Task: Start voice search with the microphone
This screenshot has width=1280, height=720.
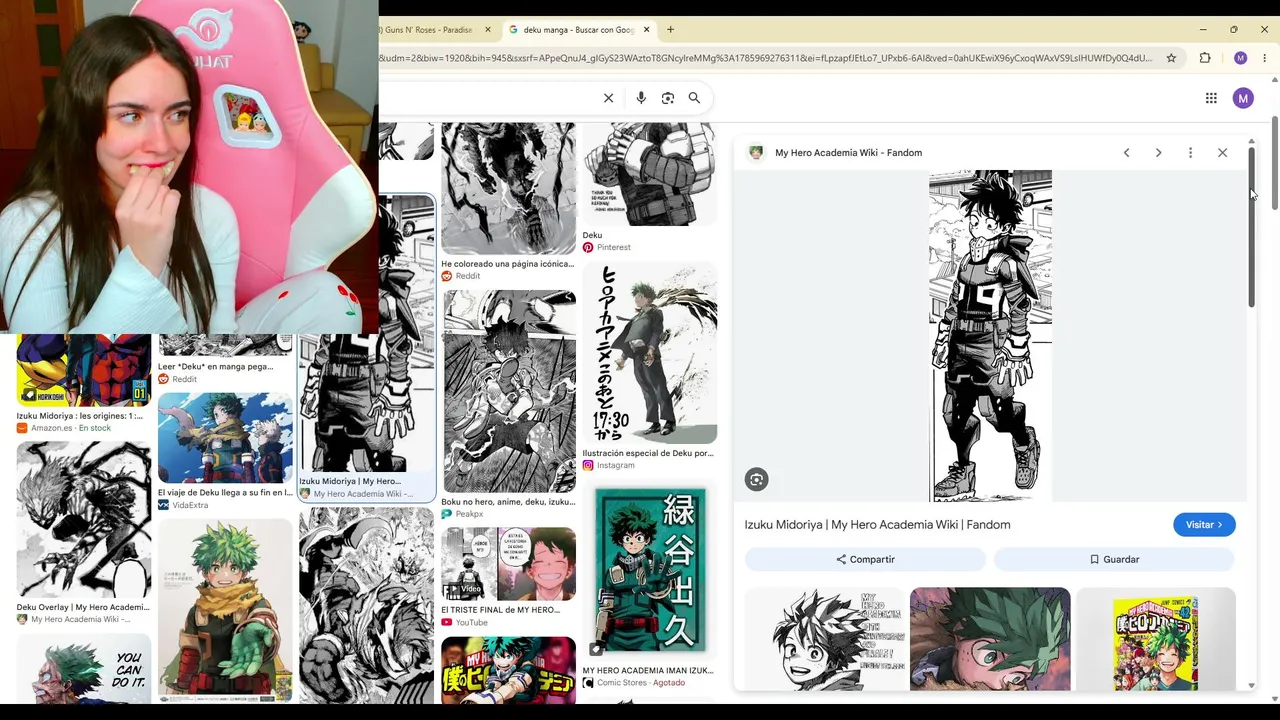Action: [x=641, y=98]
